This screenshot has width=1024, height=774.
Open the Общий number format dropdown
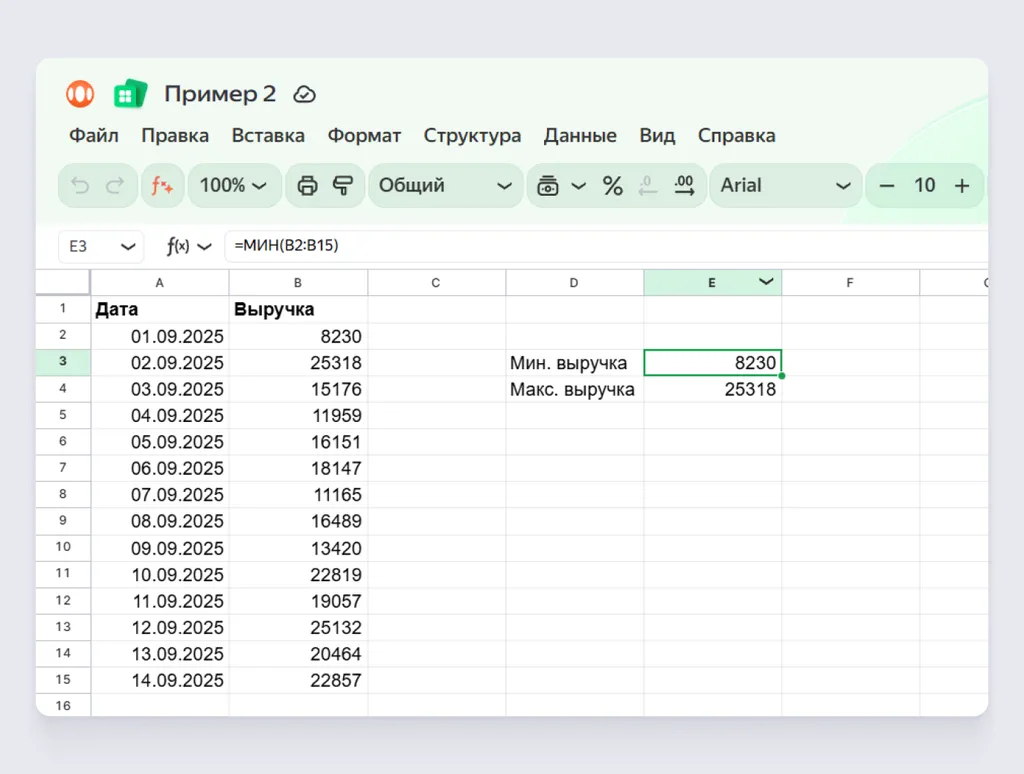445,186
